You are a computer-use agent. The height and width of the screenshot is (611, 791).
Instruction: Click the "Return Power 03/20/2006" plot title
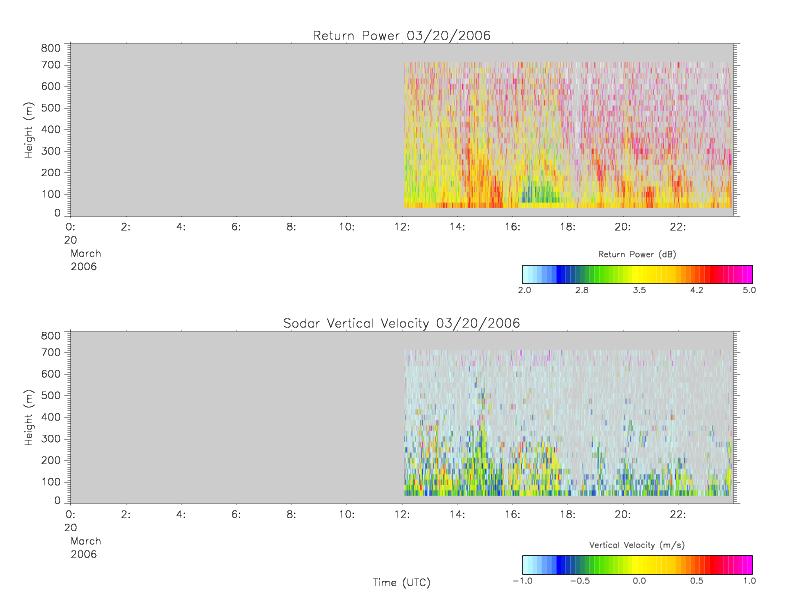tap(402, 36)
